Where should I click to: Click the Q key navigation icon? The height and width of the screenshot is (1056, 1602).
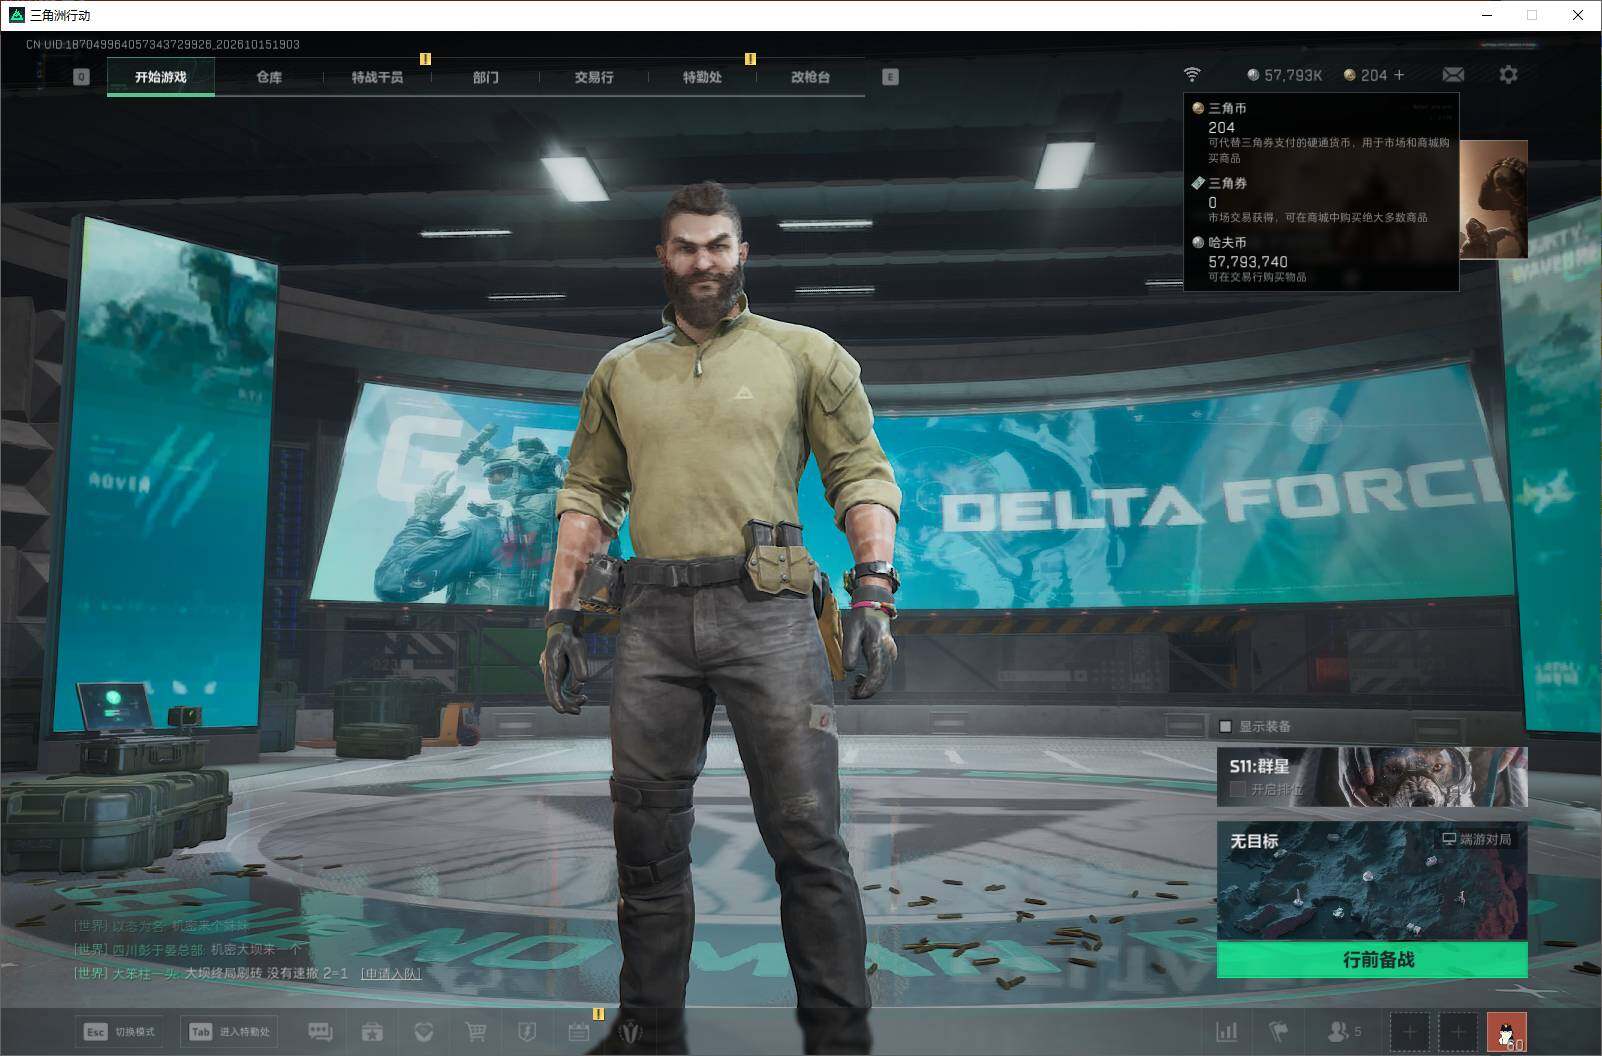pyautogui.click(x=81, y=77)
